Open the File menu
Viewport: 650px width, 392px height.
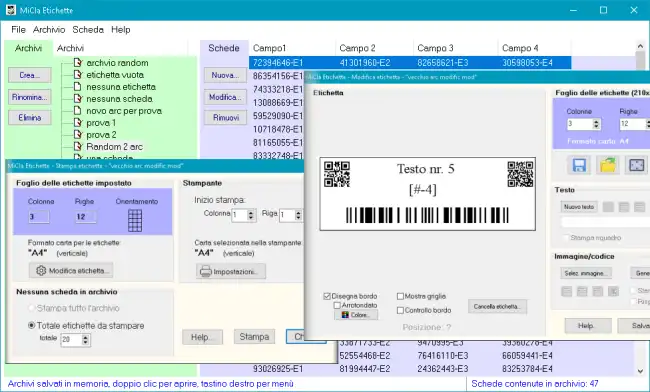click(18, 29)
